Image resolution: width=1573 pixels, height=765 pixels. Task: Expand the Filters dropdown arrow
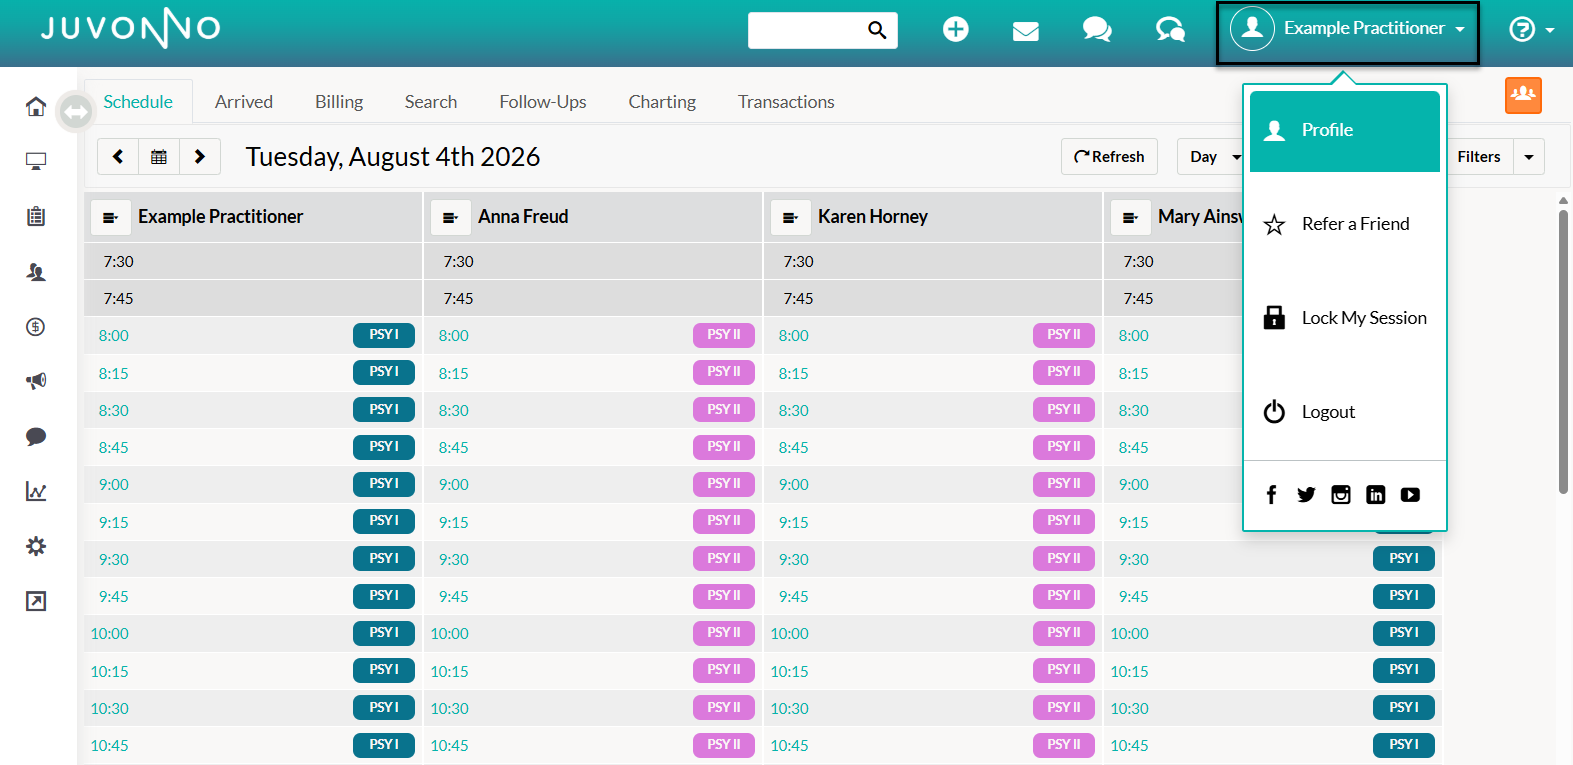click(x=1529, y=157)
